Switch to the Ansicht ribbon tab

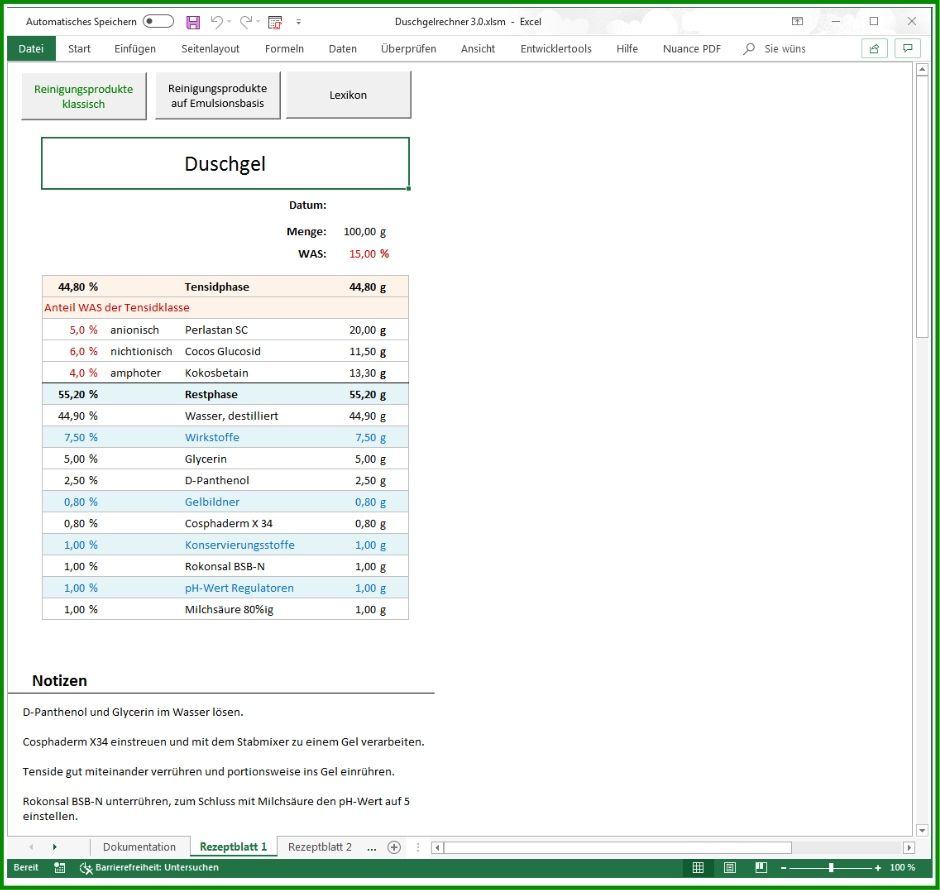(478, 49)
